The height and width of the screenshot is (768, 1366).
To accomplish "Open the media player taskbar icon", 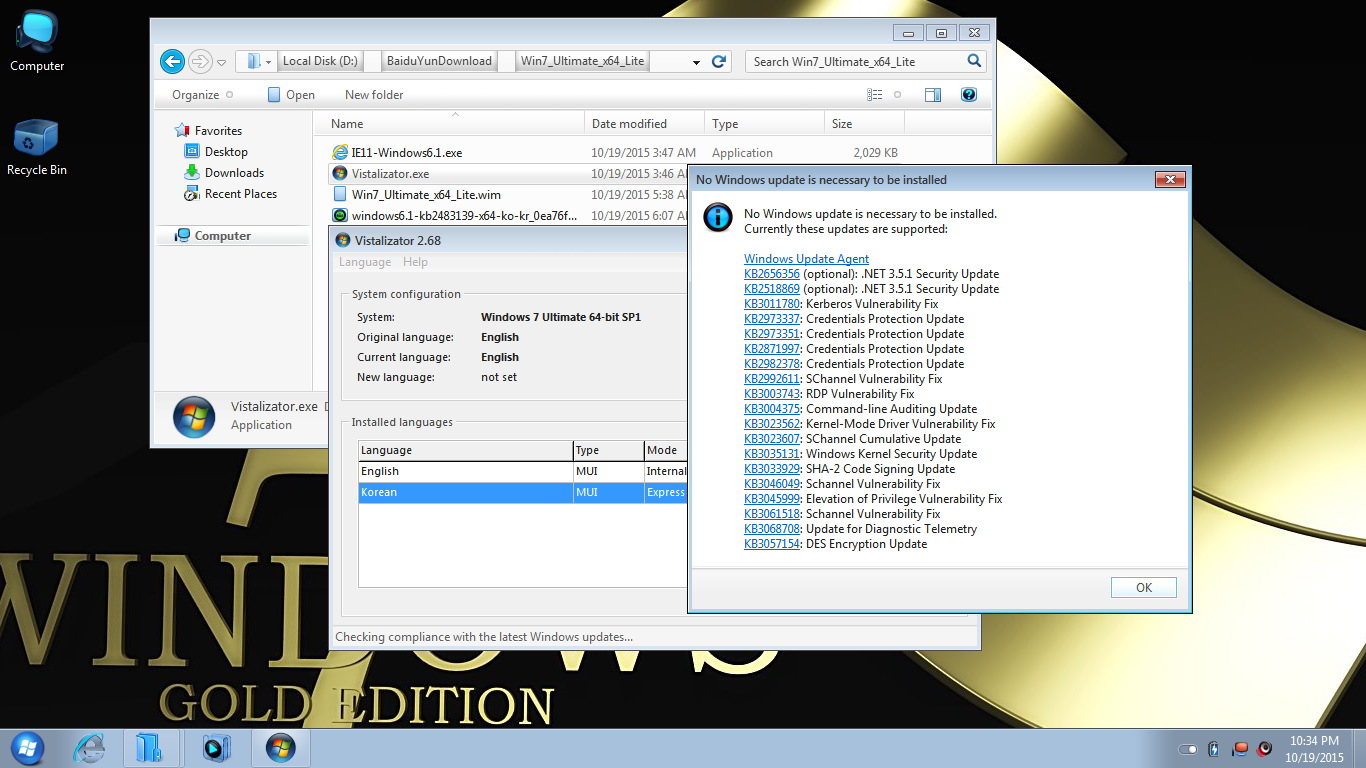I will [216, 747].
